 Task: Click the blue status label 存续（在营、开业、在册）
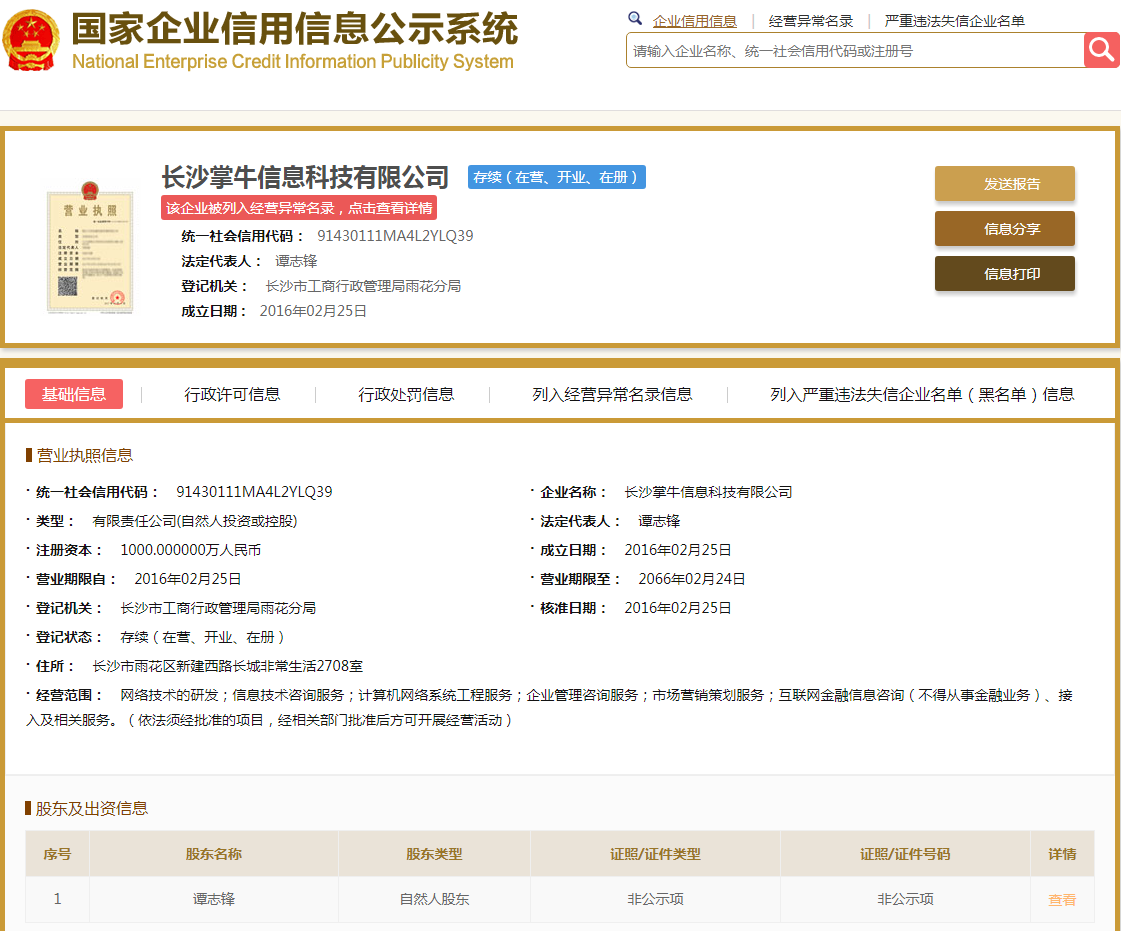pos(556,176)
